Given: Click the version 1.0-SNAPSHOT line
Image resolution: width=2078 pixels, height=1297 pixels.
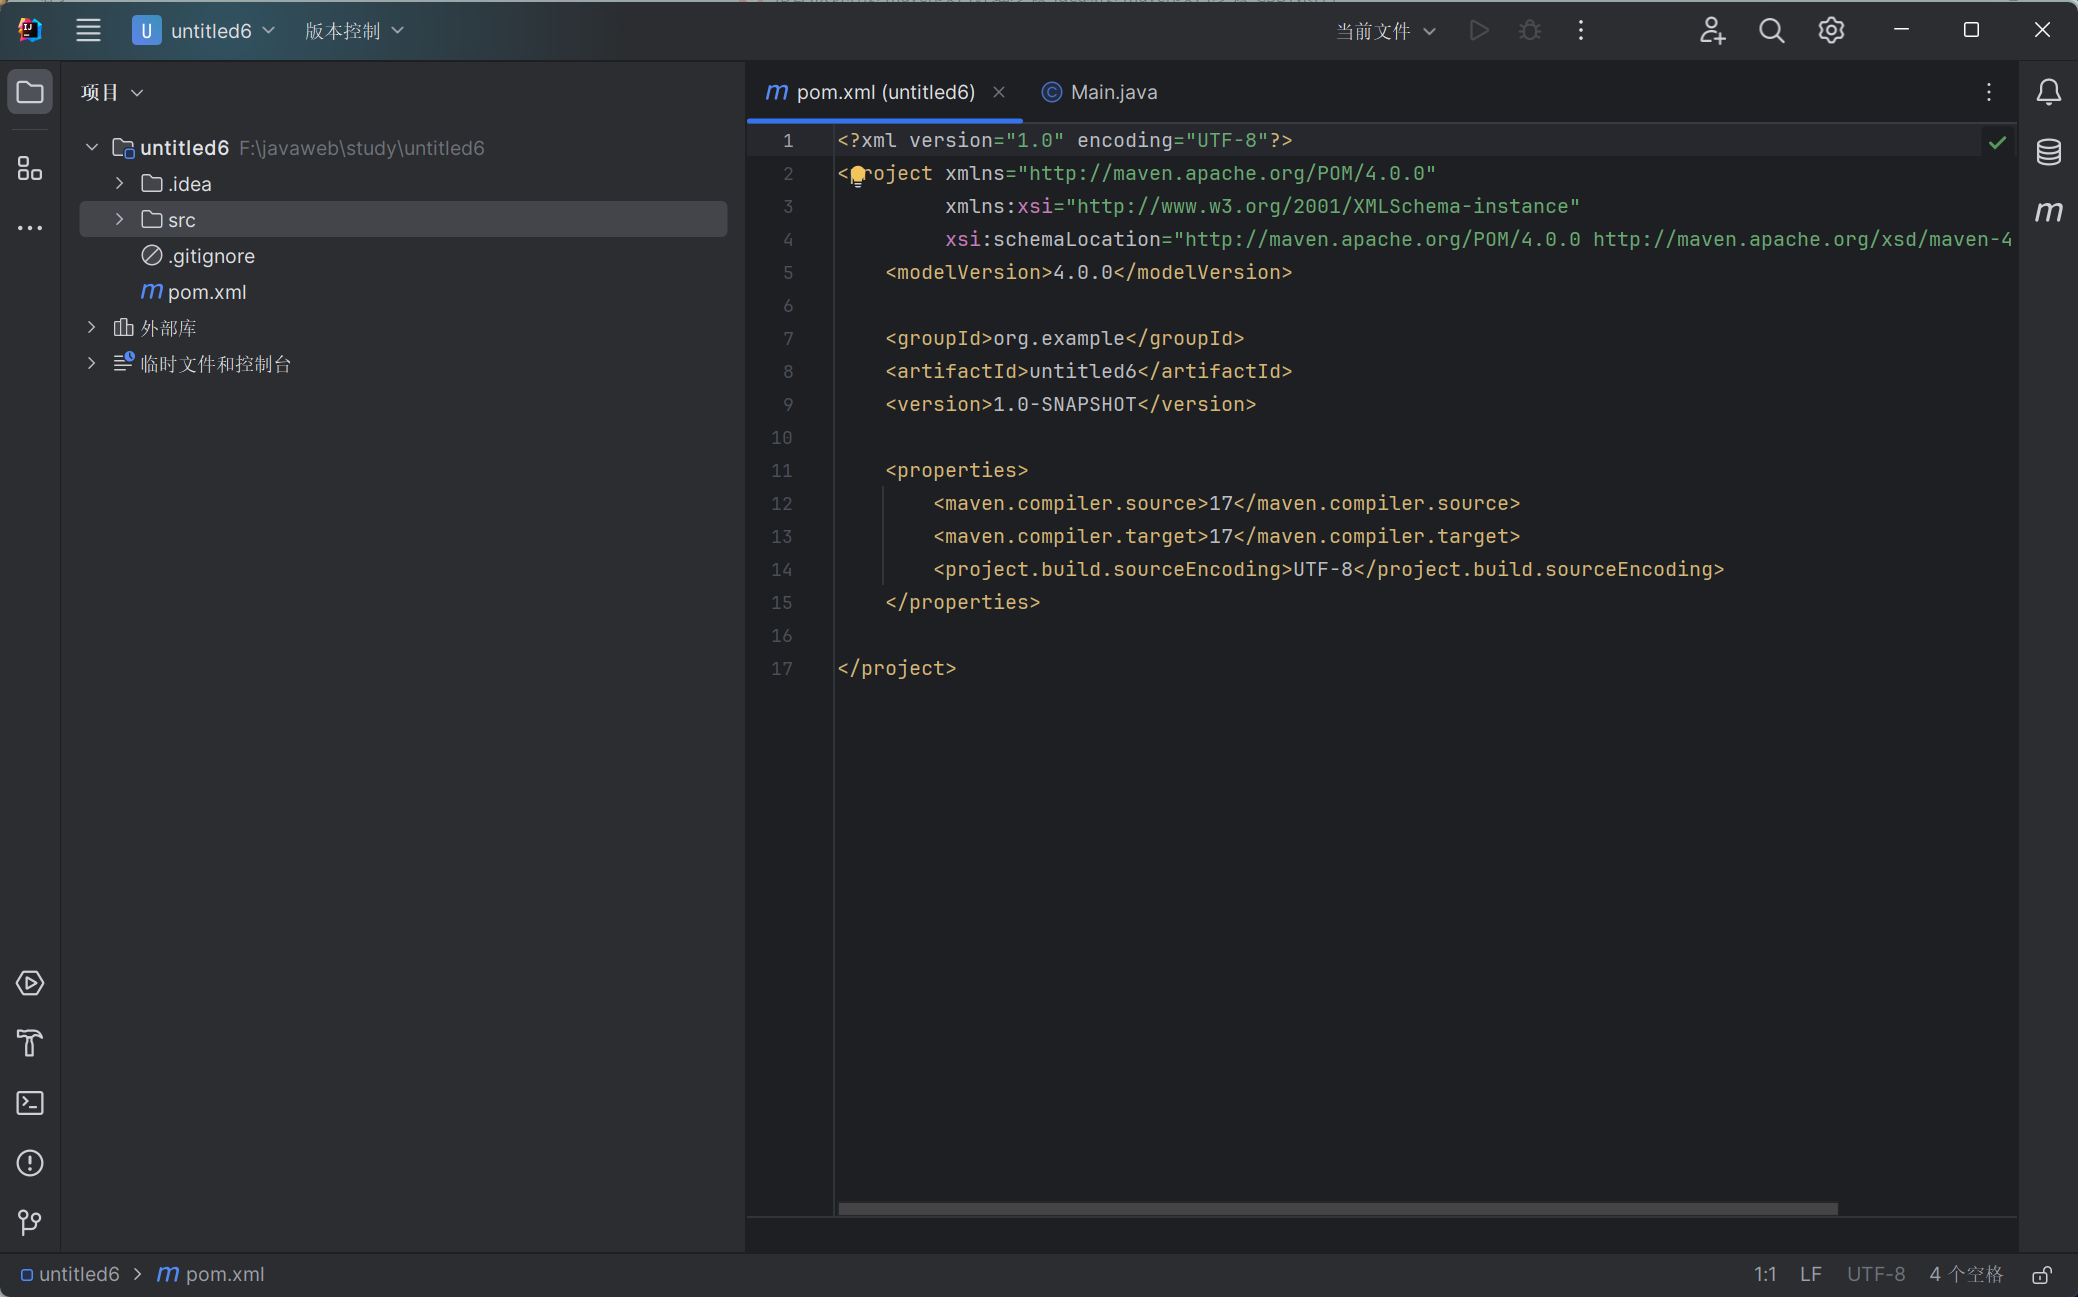Looking at the screenshot, I should coord(1071,404).
